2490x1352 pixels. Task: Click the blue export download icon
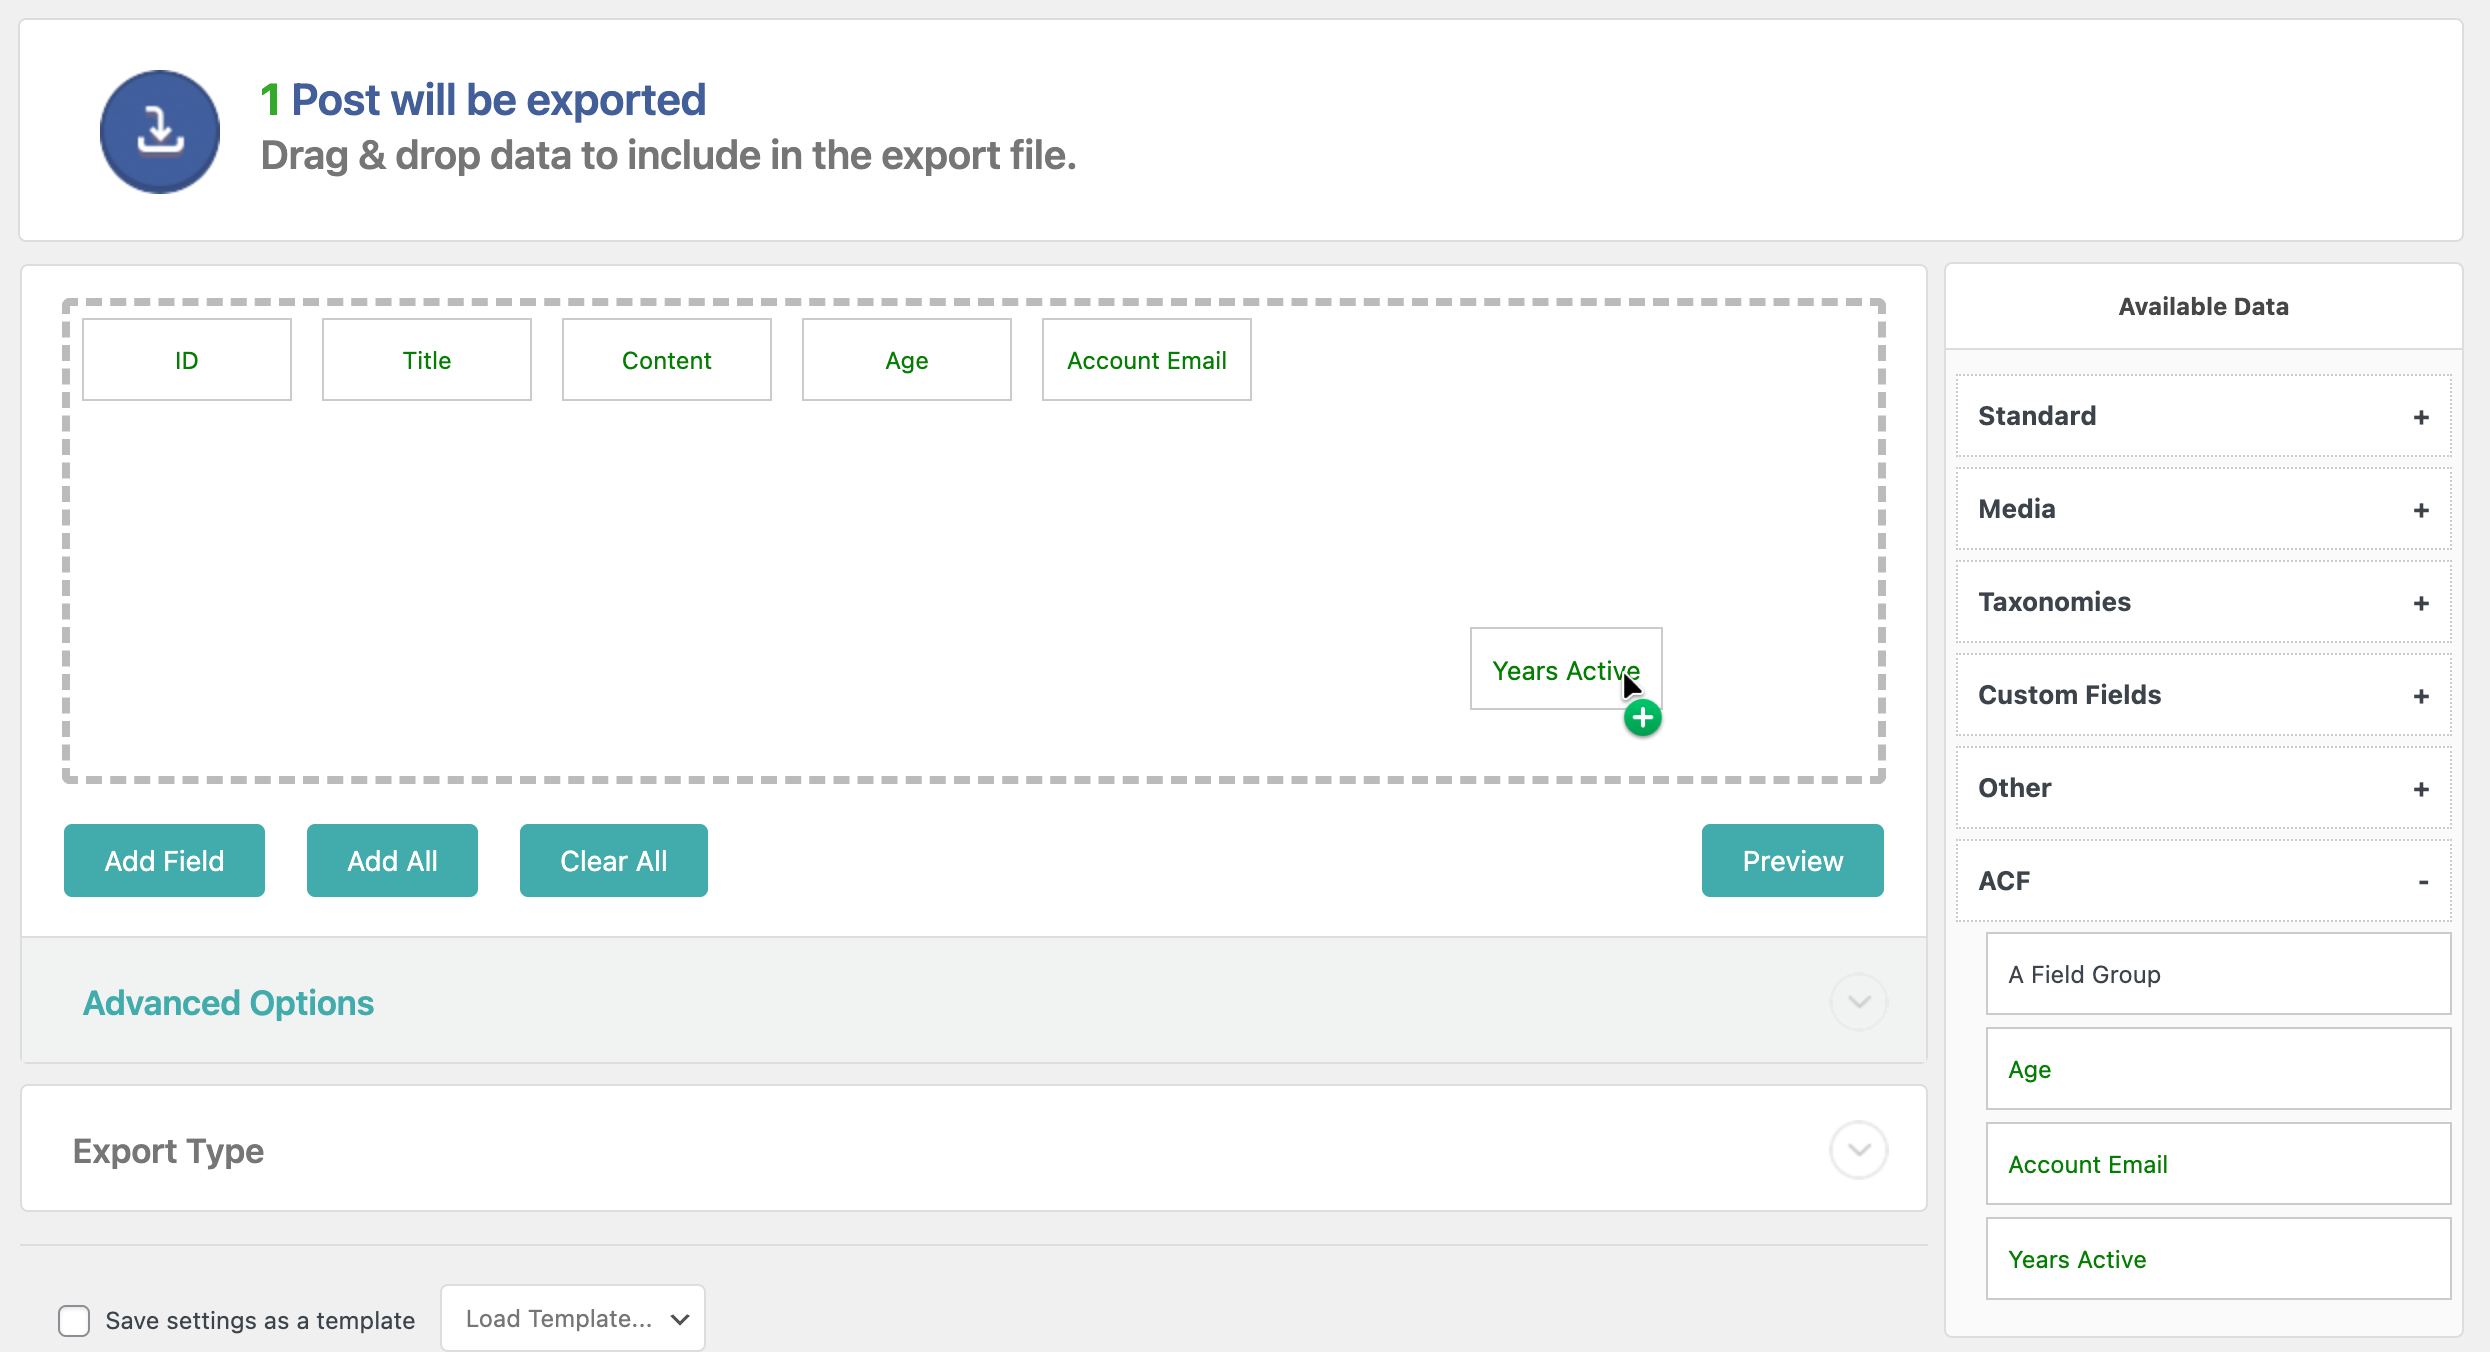tap(160, 131)
